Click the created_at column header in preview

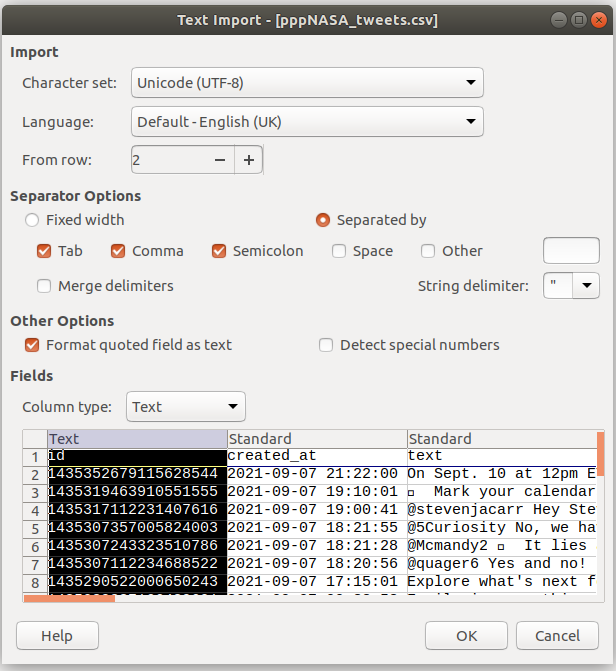(317, 439)
